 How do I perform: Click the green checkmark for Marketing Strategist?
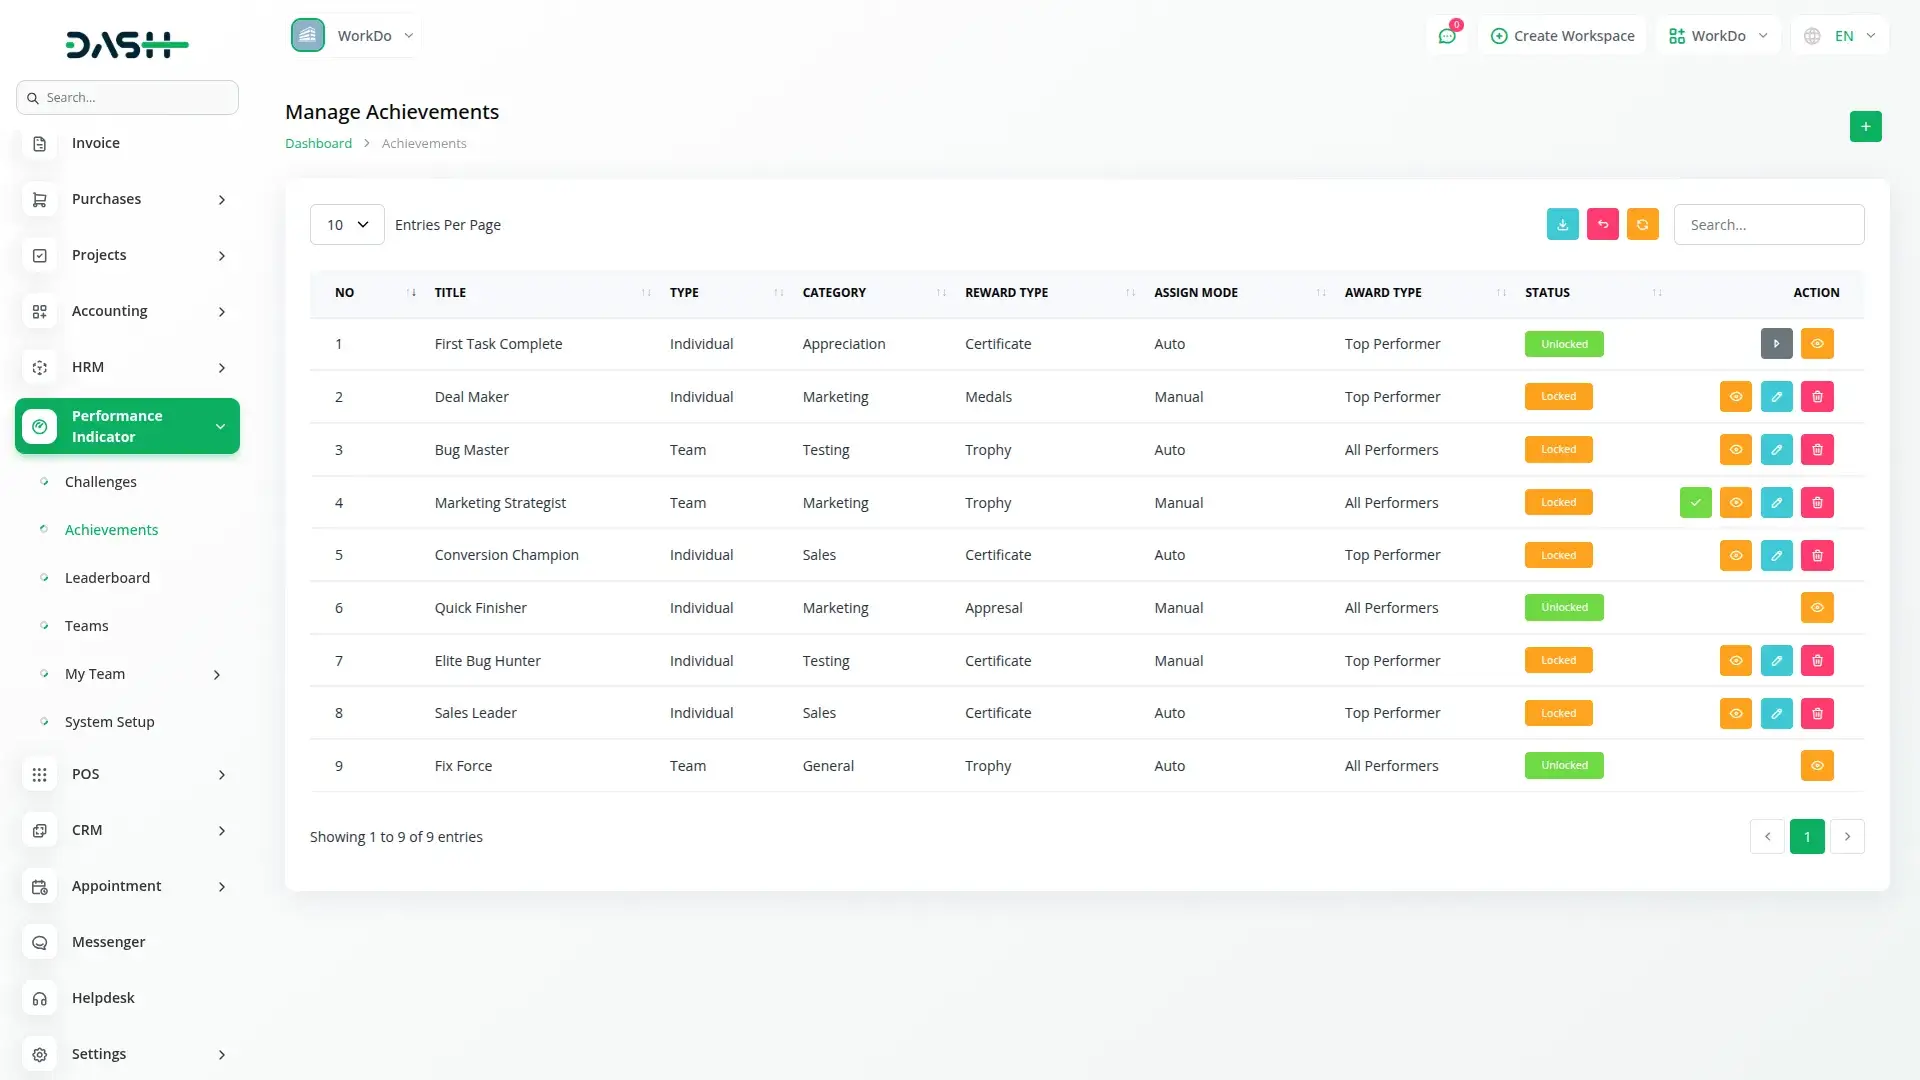click(x=1695, y=503)
